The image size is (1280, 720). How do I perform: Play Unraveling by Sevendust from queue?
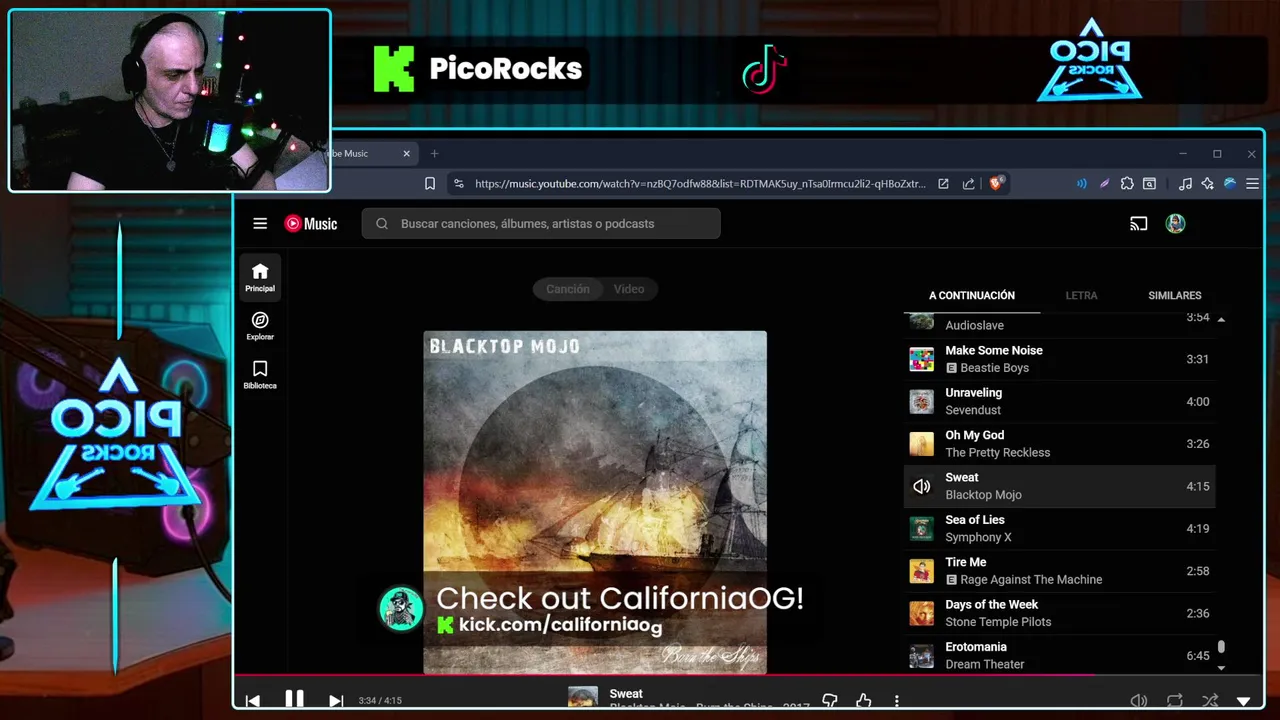(x=1060, y=401)
